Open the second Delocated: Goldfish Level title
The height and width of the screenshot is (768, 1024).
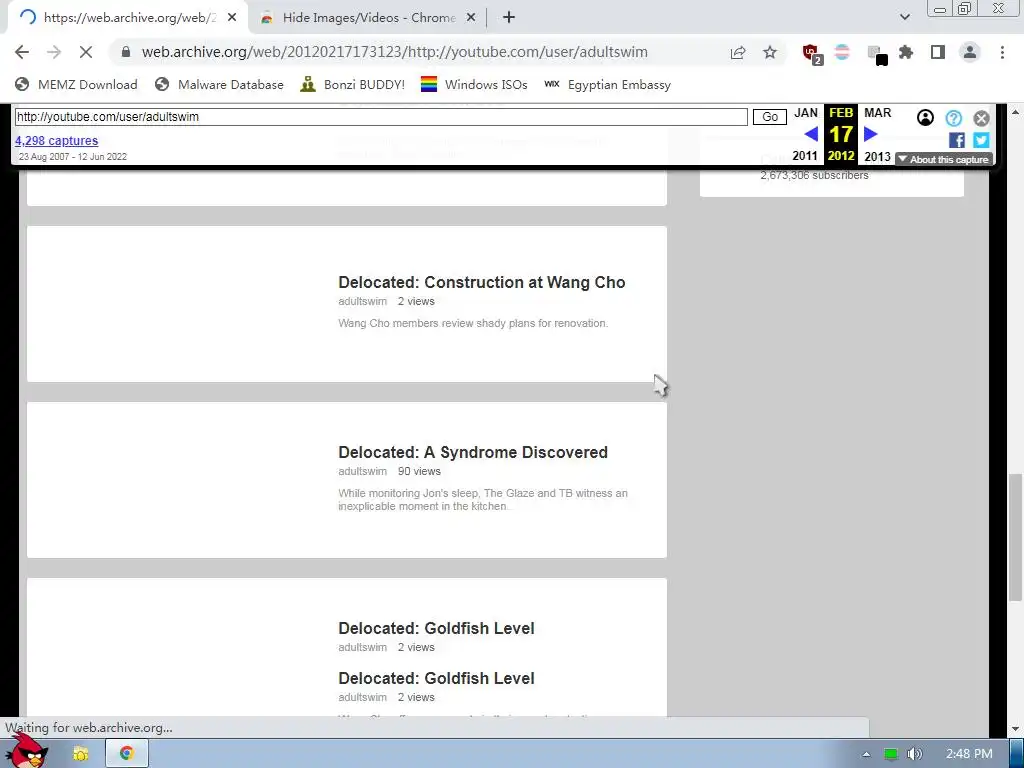point(436,679)
